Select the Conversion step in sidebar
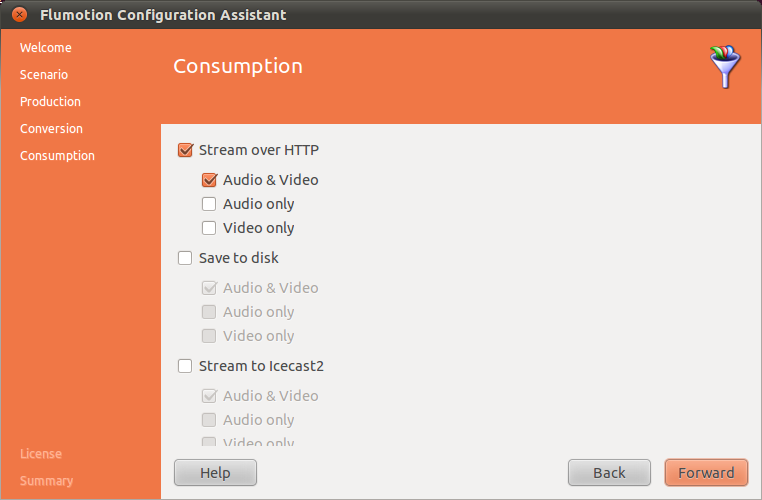The image size is (762, 500). click(51, 129)
